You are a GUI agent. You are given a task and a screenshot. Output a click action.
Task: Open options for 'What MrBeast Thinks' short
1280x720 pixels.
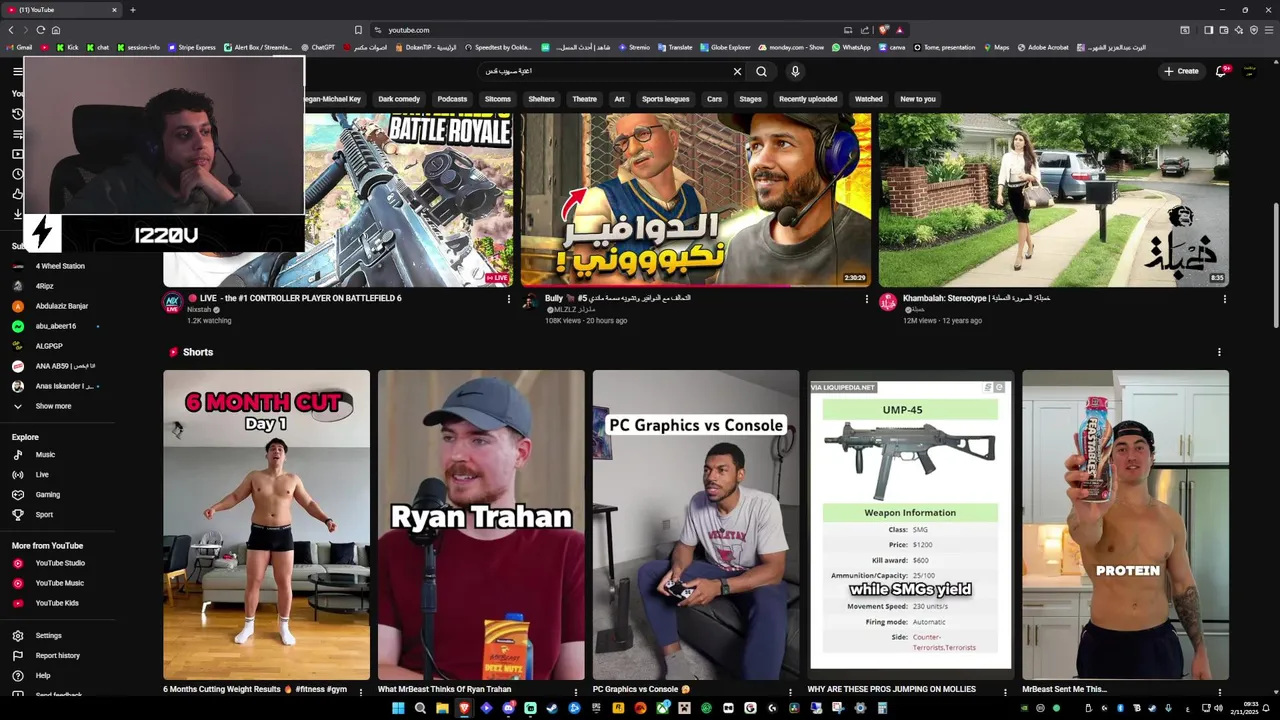point(575,691)
